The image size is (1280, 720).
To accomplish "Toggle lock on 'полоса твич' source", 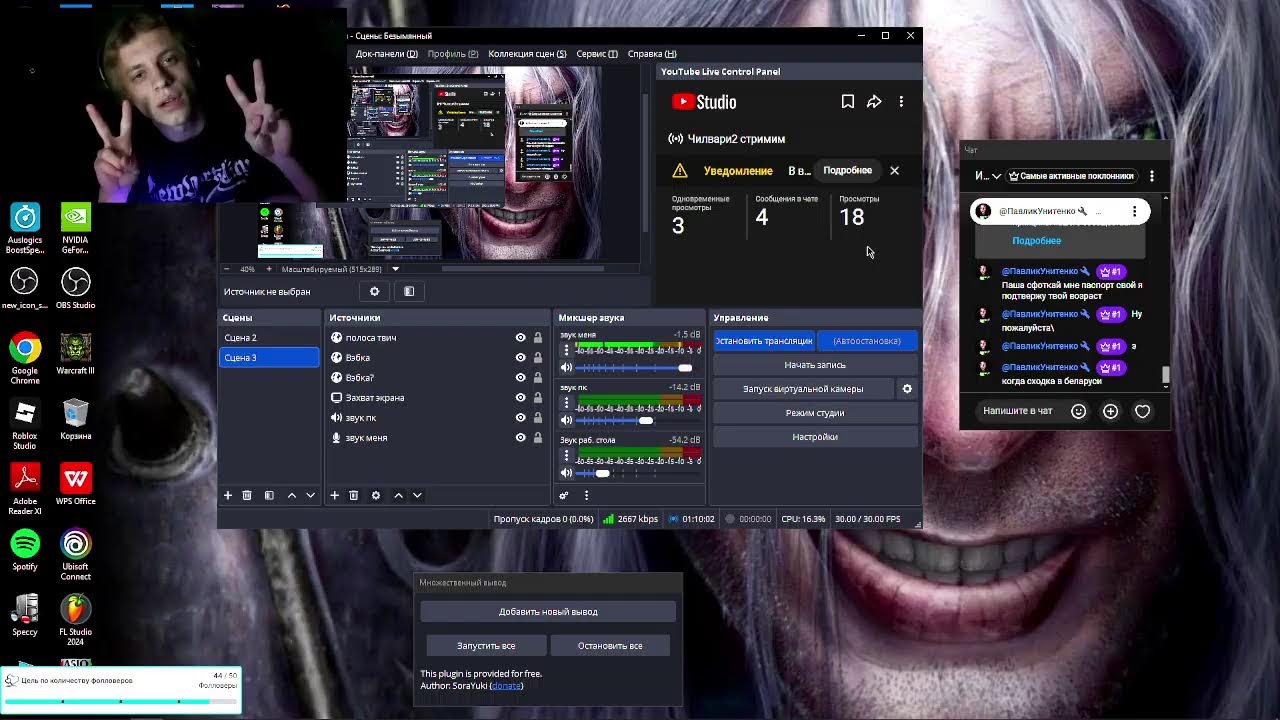I will [x=538, y=338].
